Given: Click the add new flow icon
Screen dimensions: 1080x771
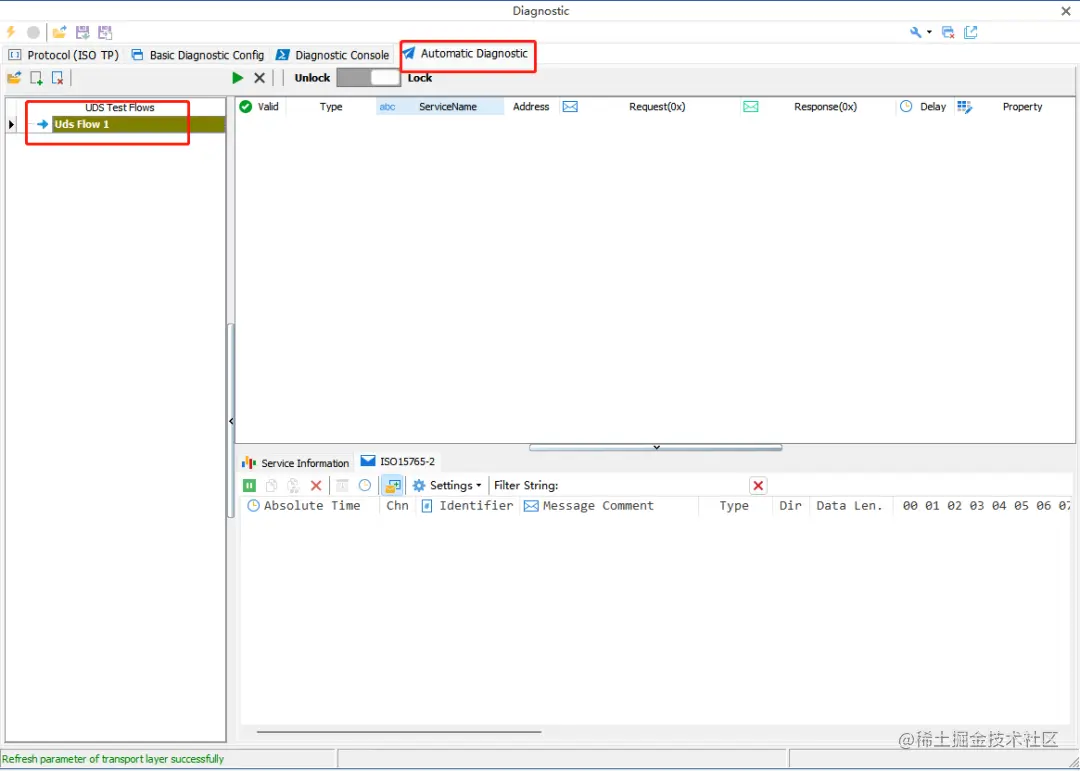Looking at the screenshot, I should click(37, 78).
